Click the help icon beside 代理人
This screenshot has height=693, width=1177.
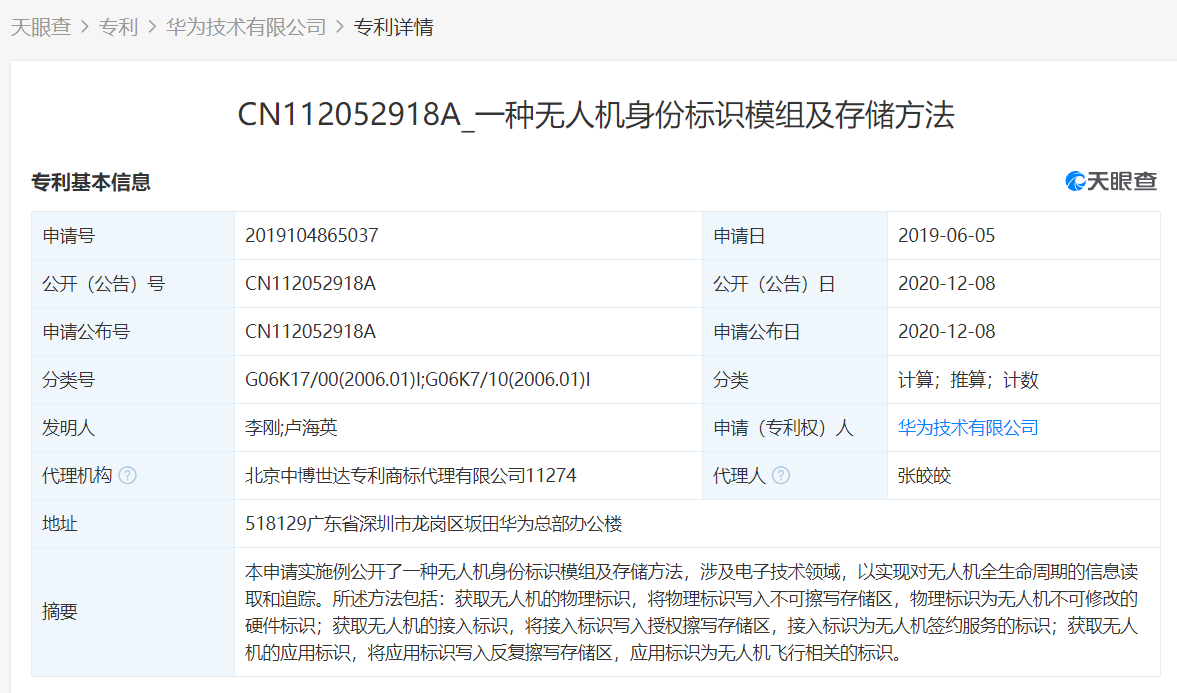(781, 476)
